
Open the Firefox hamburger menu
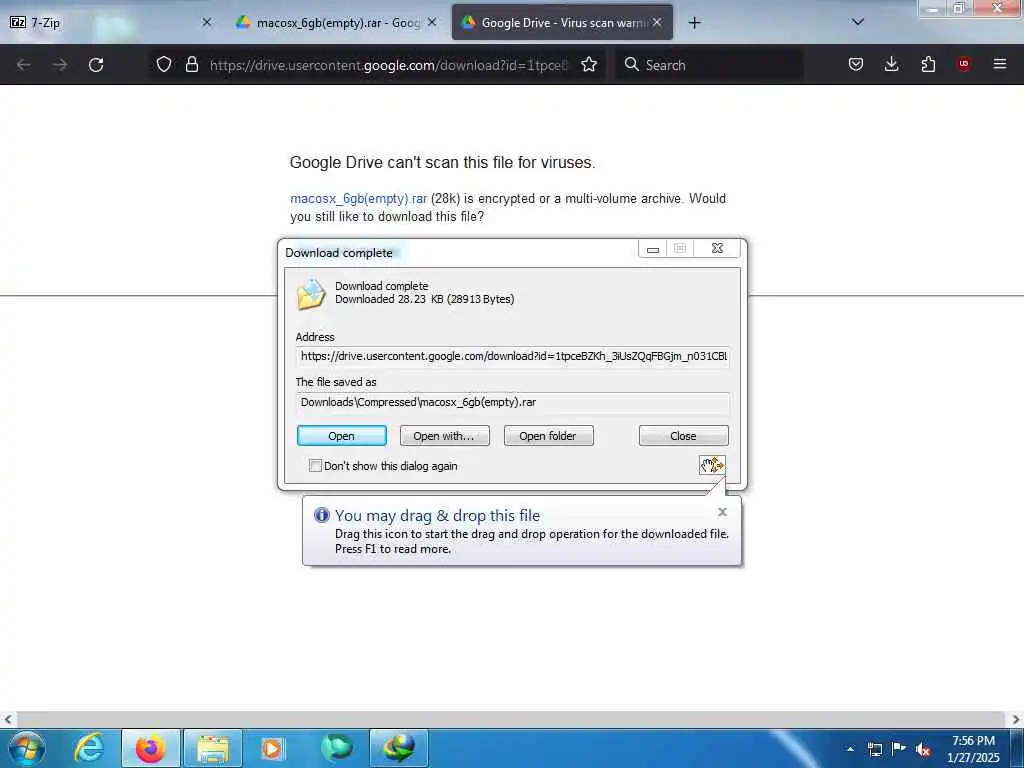click(x=1000, y=64)
